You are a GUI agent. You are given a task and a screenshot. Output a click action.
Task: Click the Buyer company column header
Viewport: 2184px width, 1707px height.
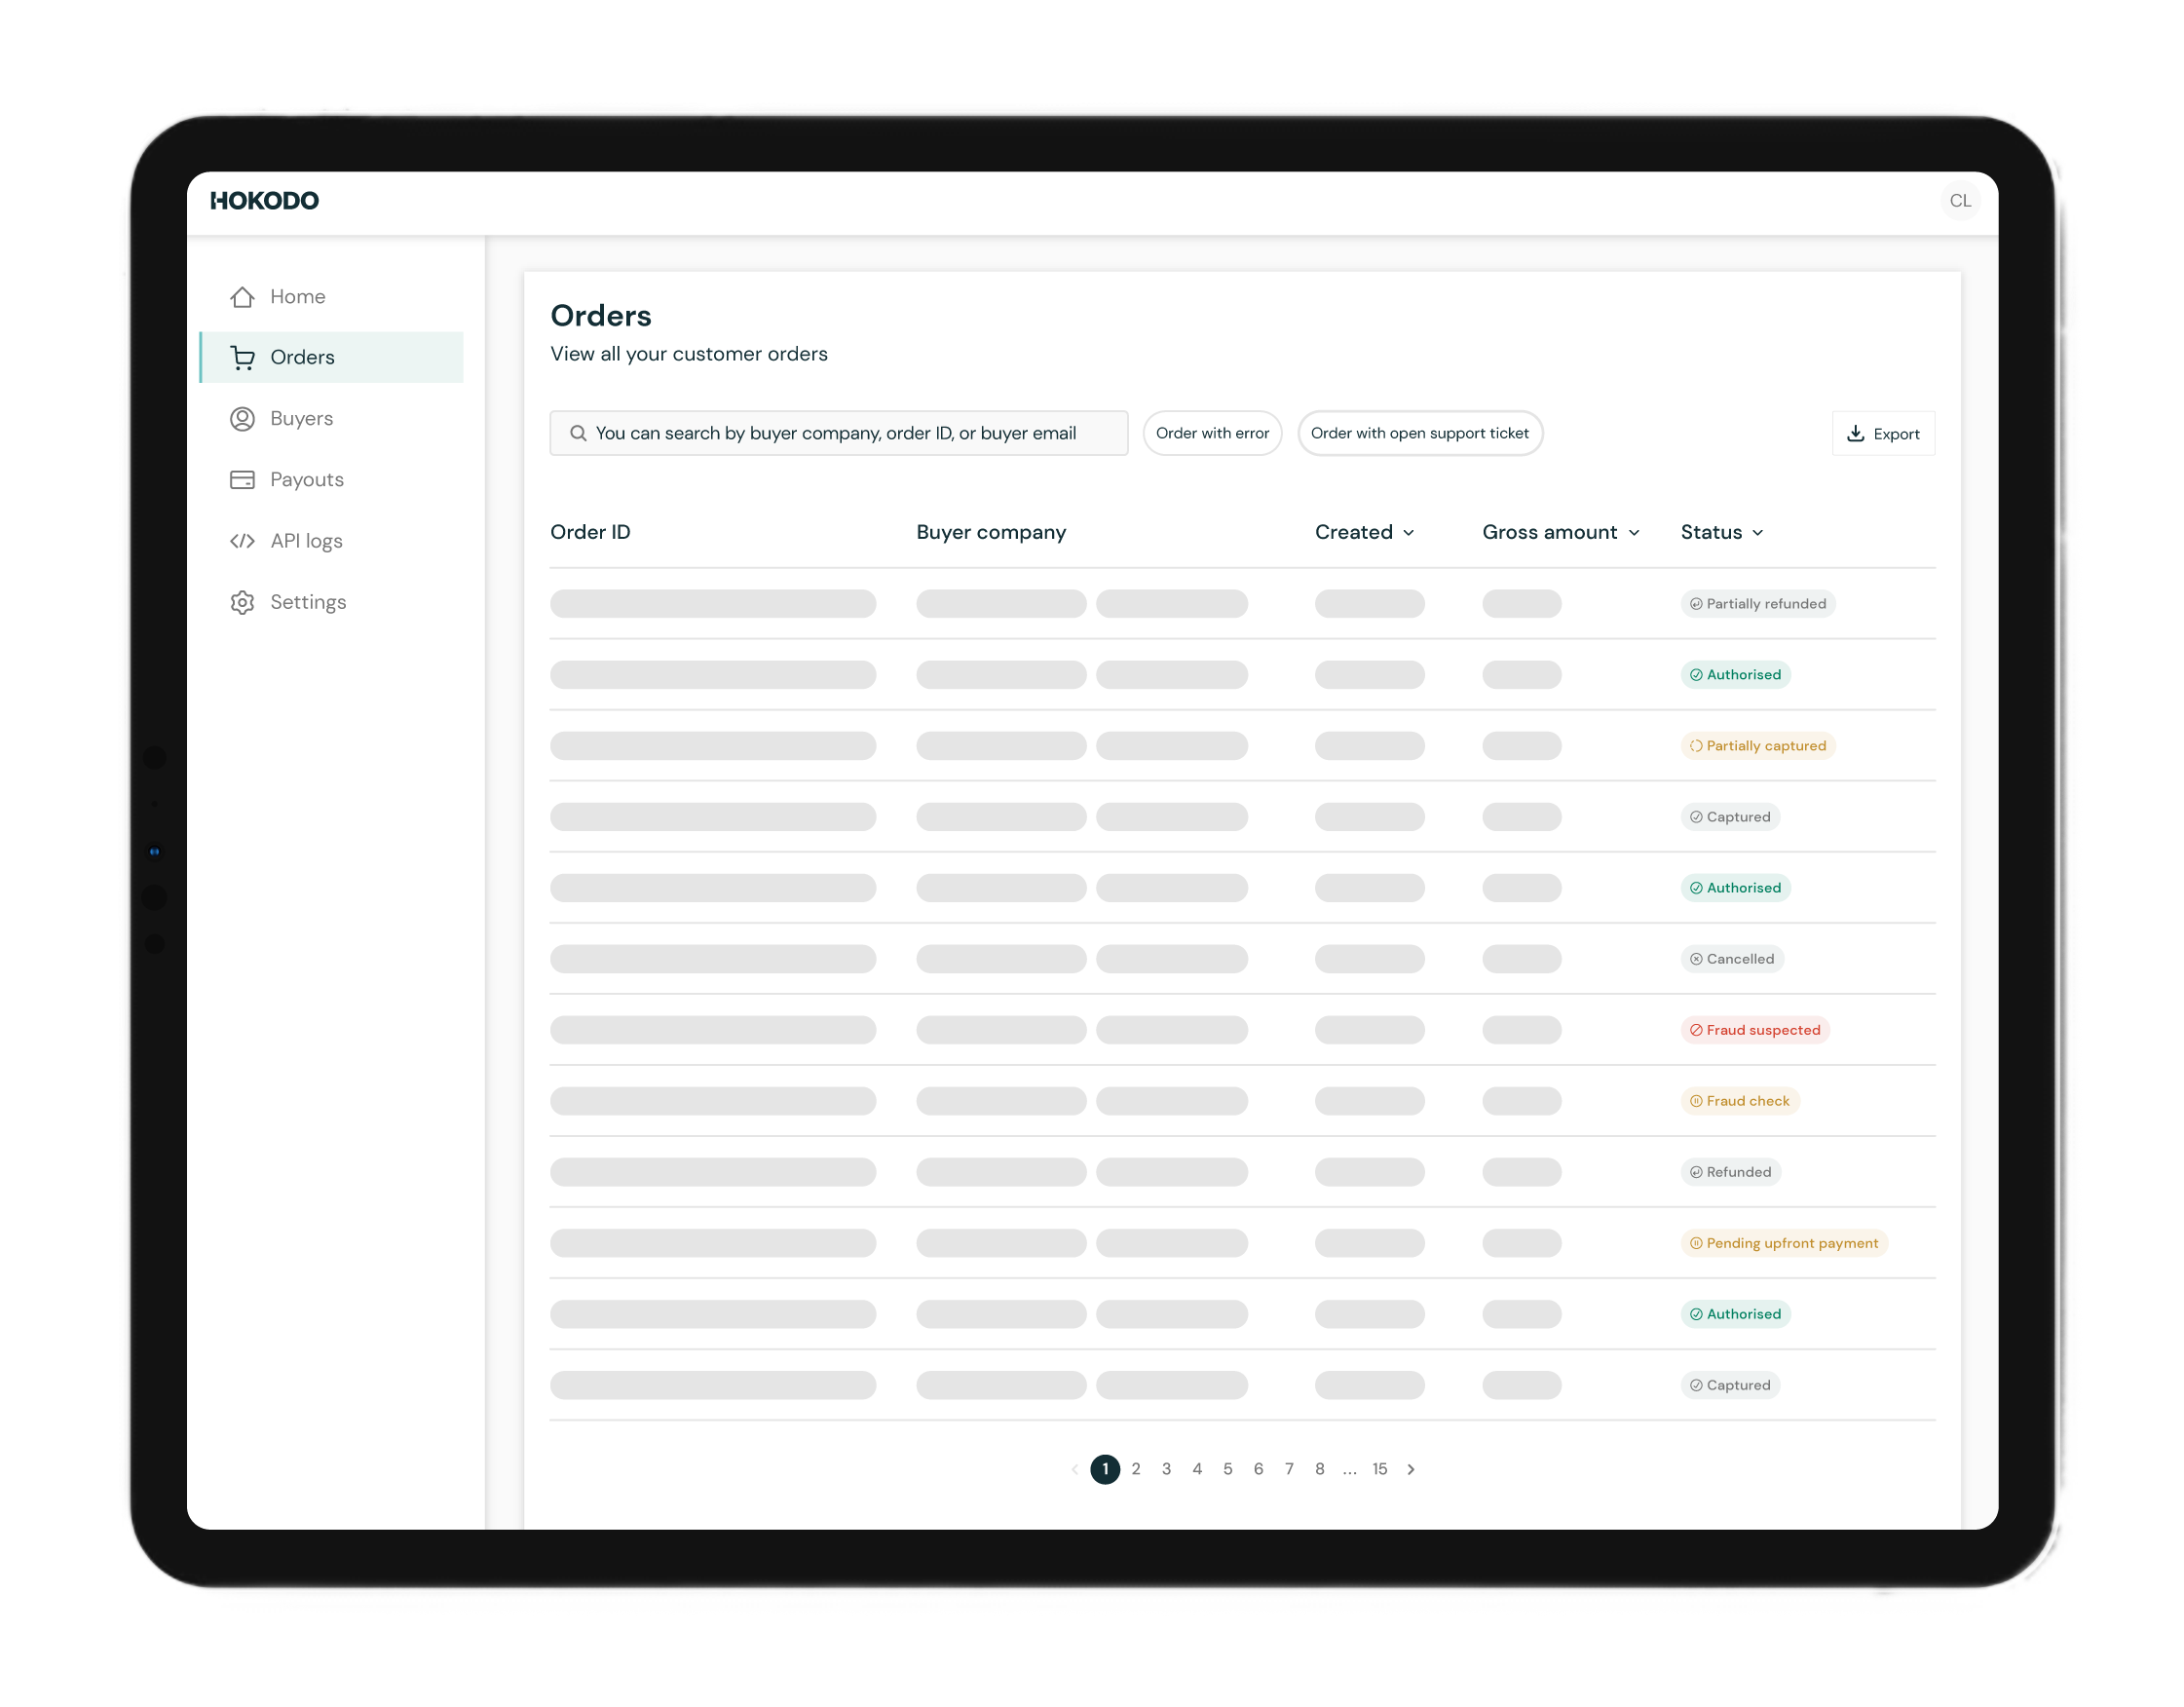991,532
